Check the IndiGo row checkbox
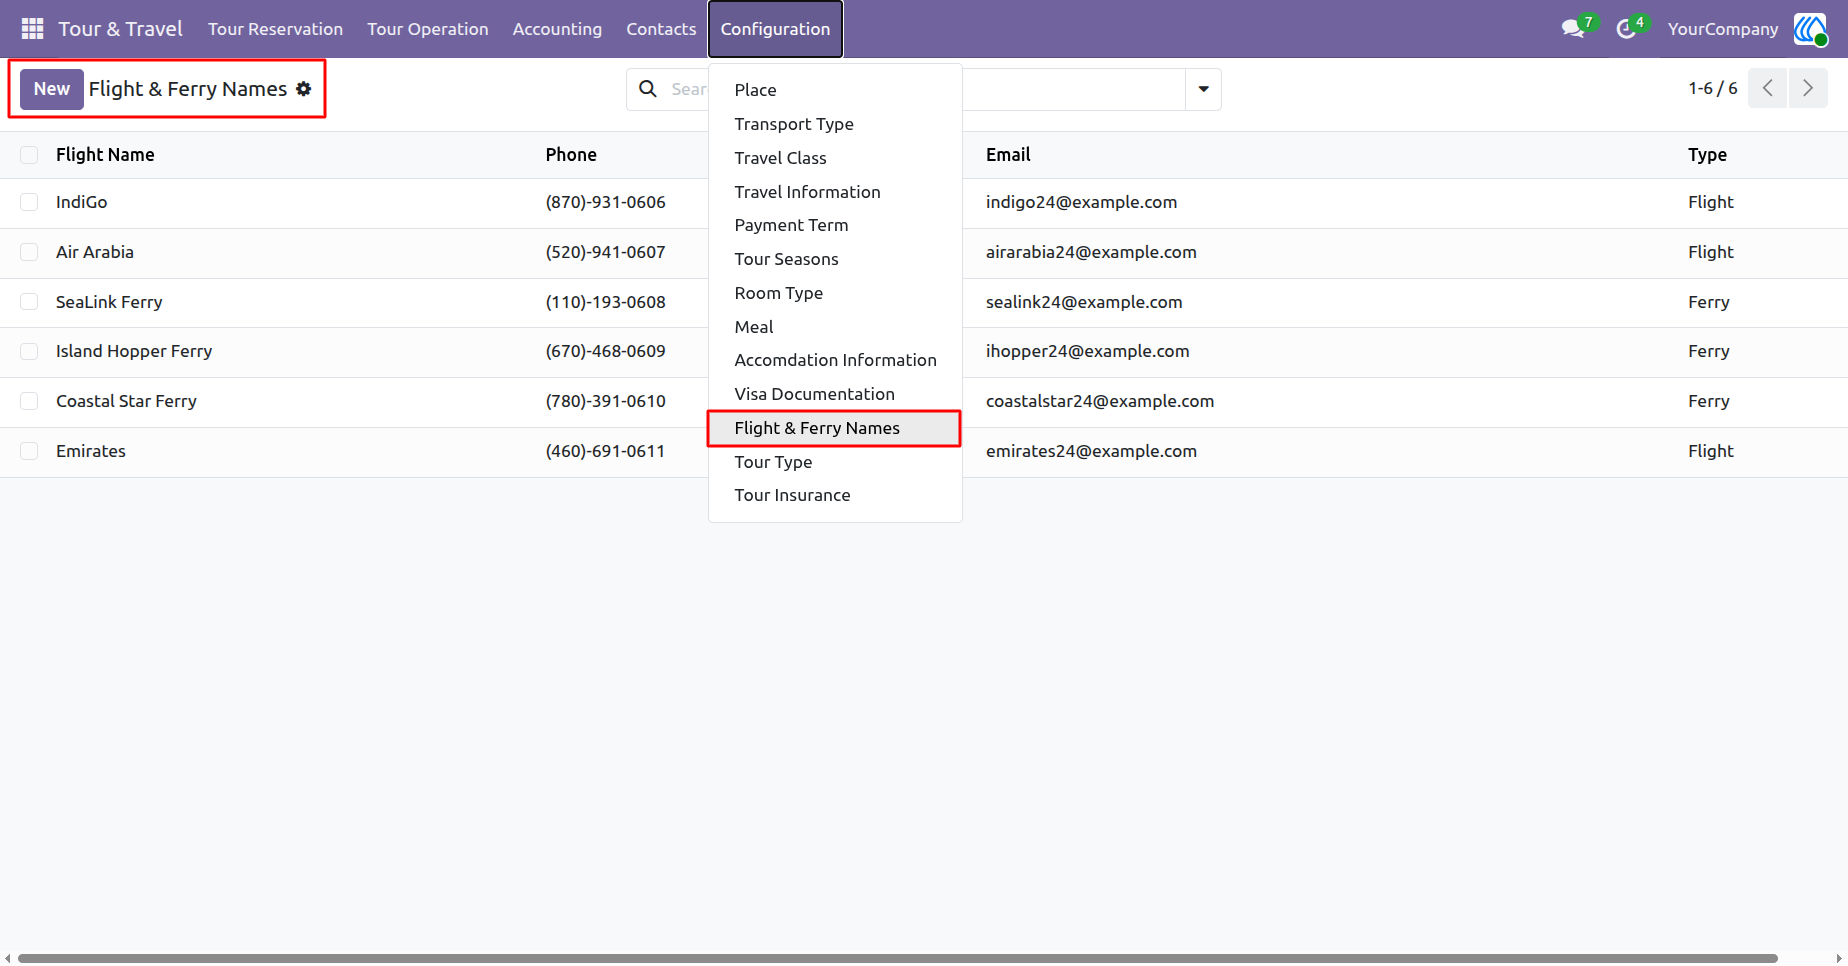The height and width of the screenshot is (966, 1848). (x=29, y=202)
